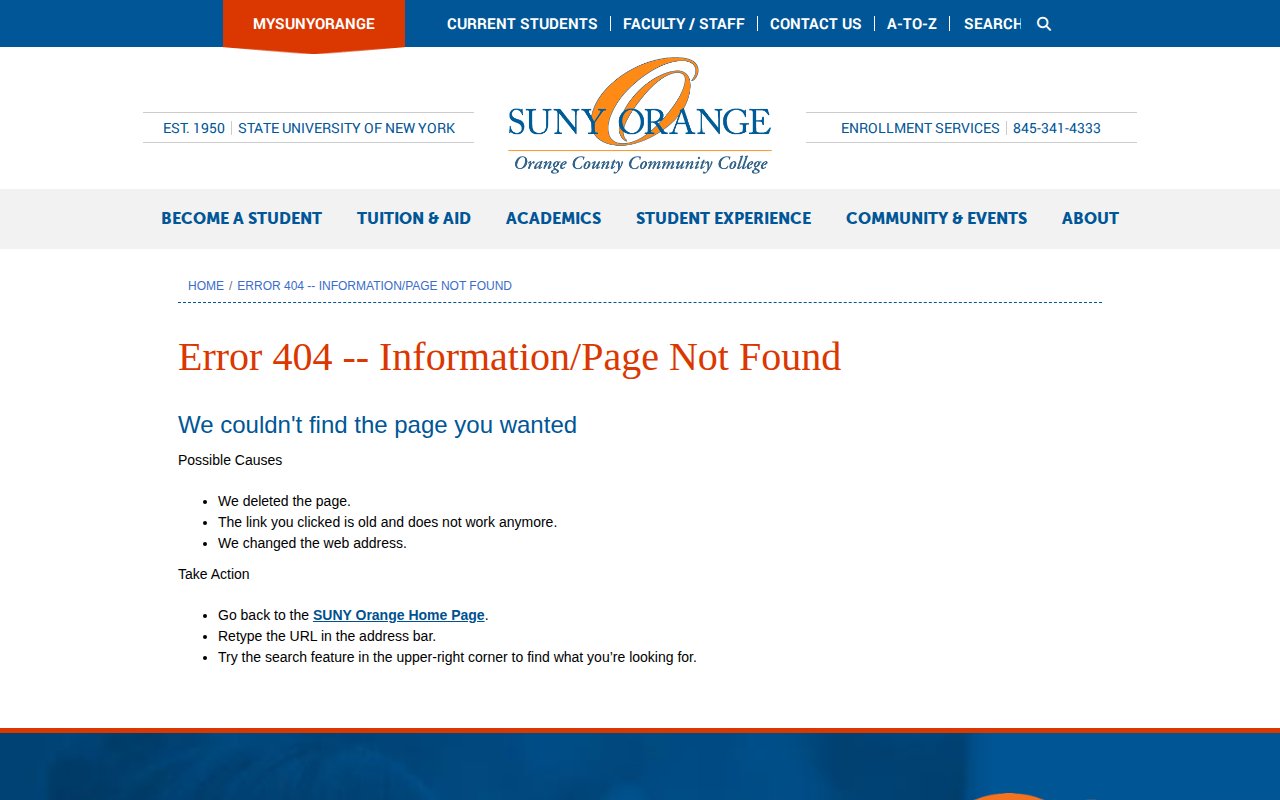Follow the SUNY Orange Home Page link
Screen dimensions: 1280x800
coord(398,615)
